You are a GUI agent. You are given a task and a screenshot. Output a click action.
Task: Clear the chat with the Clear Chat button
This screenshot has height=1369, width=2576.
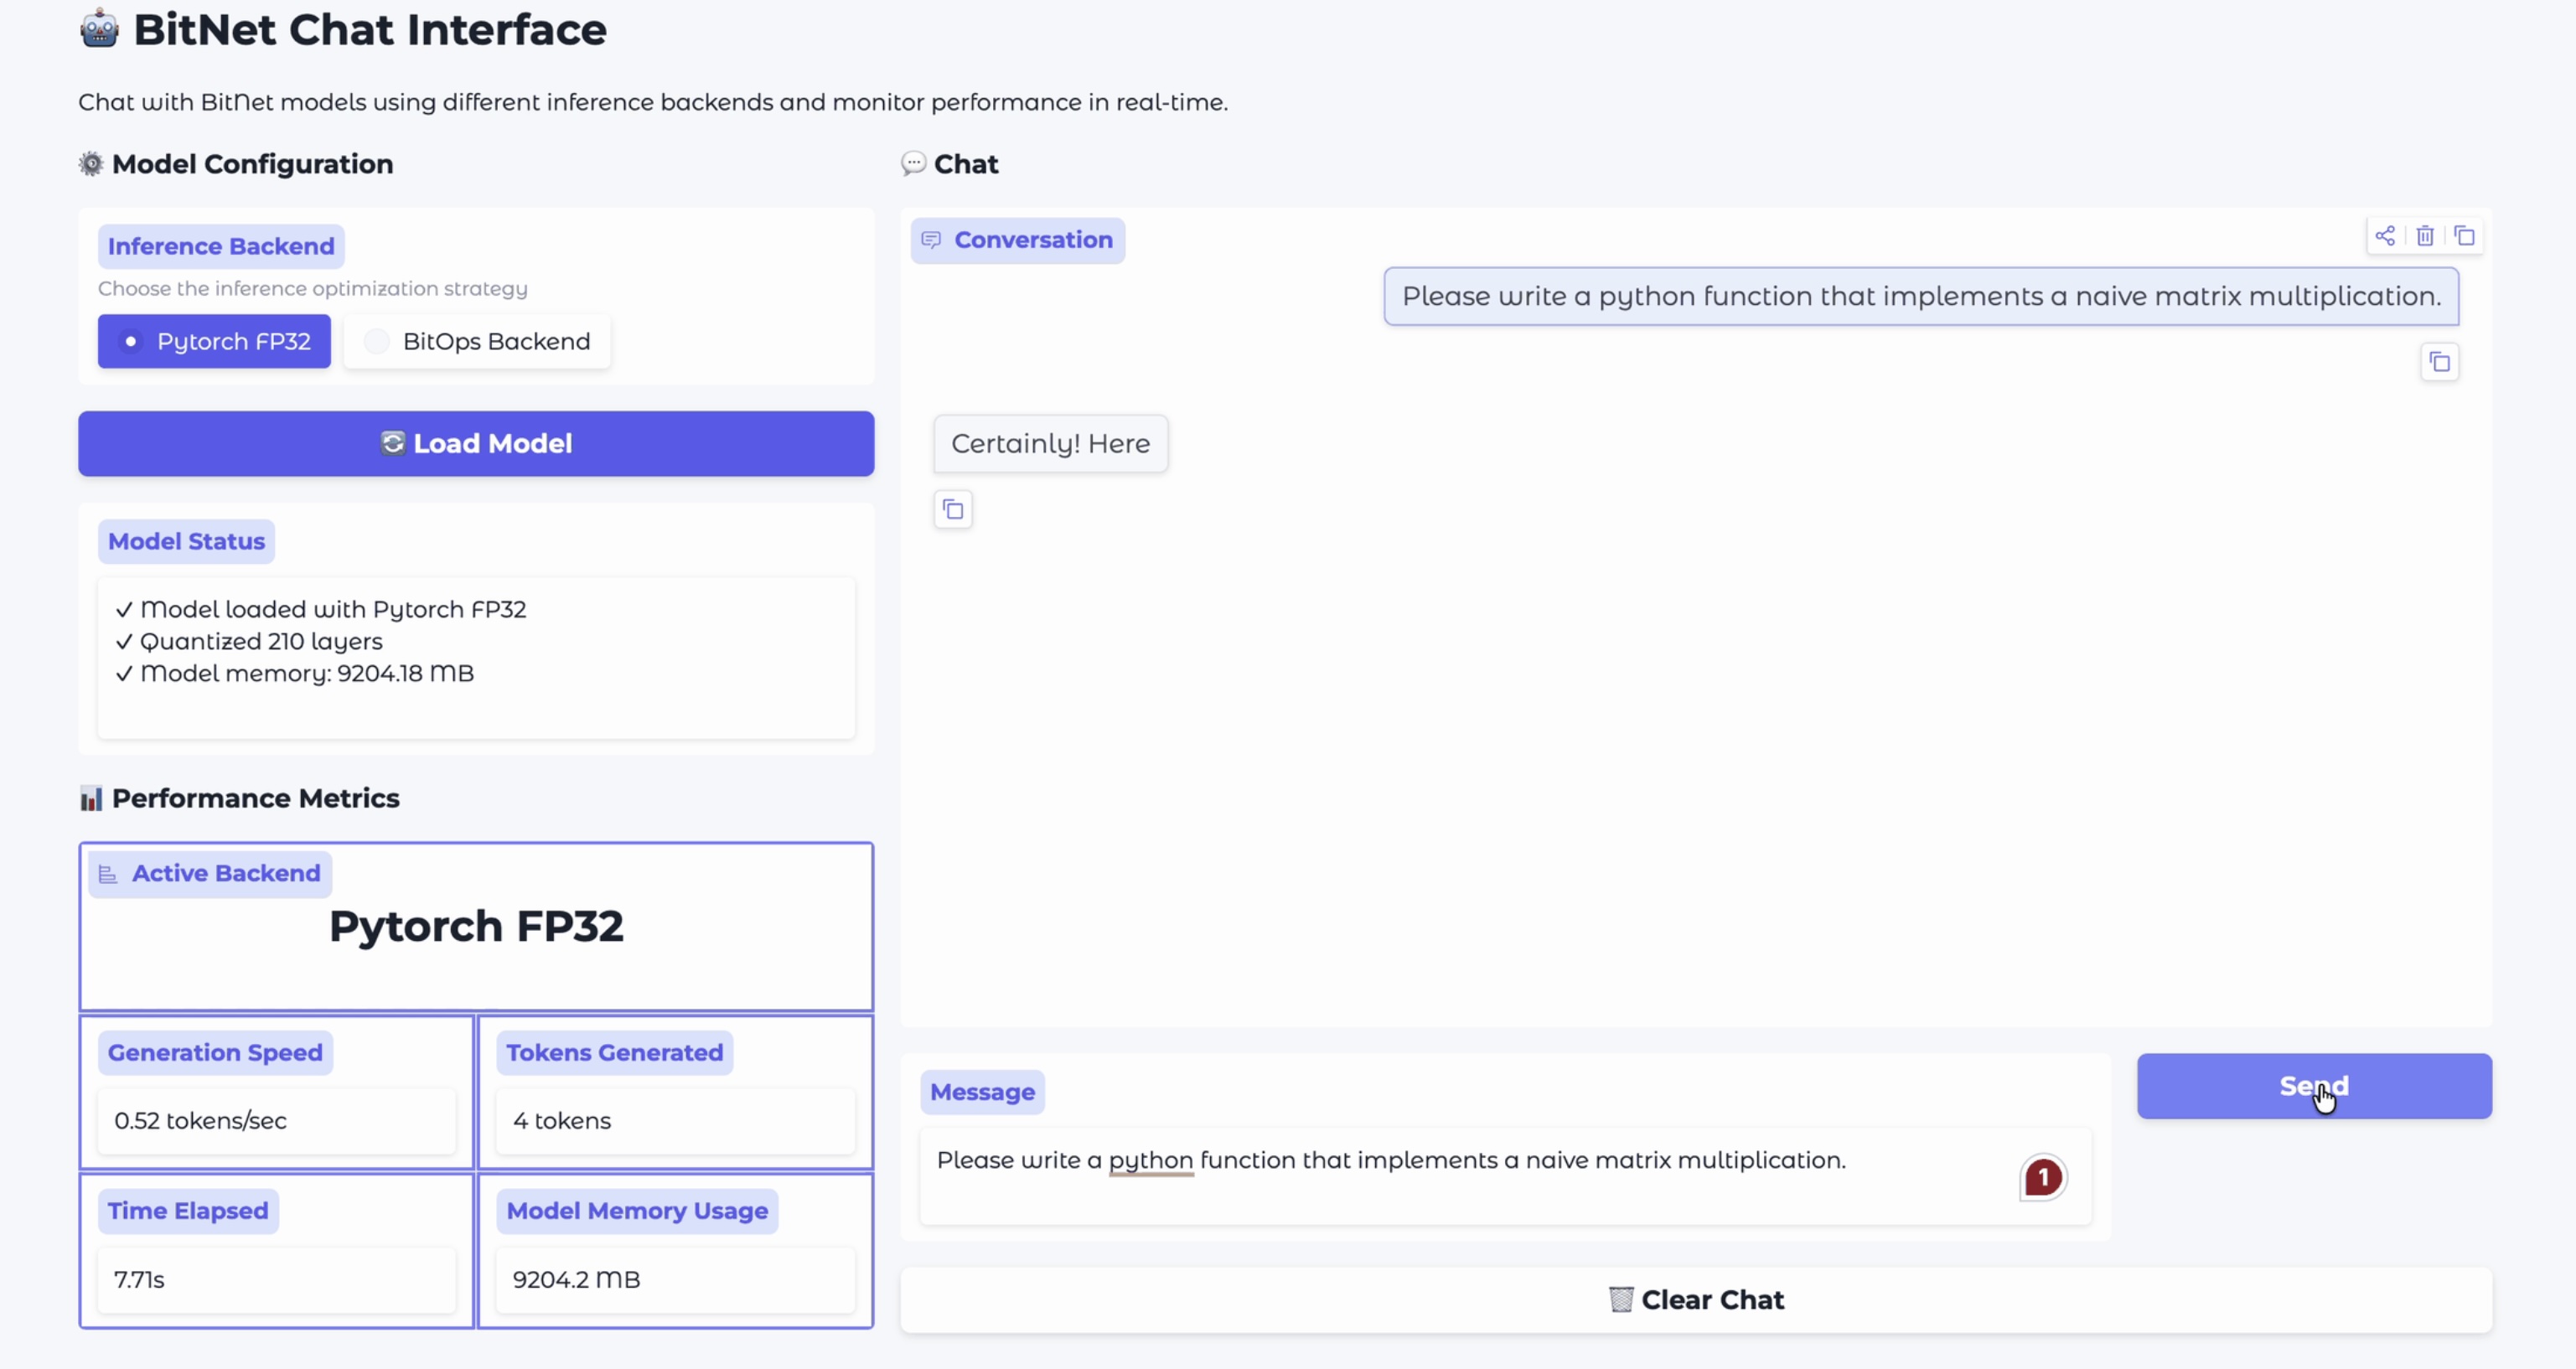[x=1697, y=1299]
